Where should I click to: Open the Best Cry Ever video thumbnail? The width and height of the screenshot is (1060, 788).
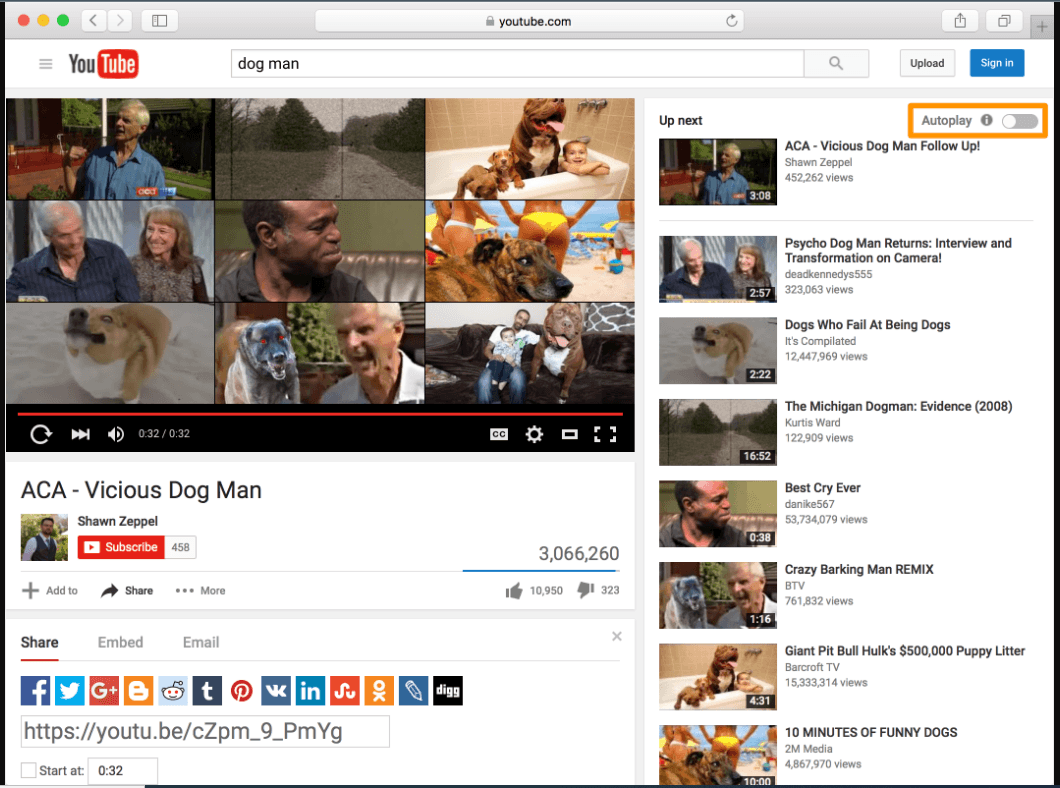[717, 513]
